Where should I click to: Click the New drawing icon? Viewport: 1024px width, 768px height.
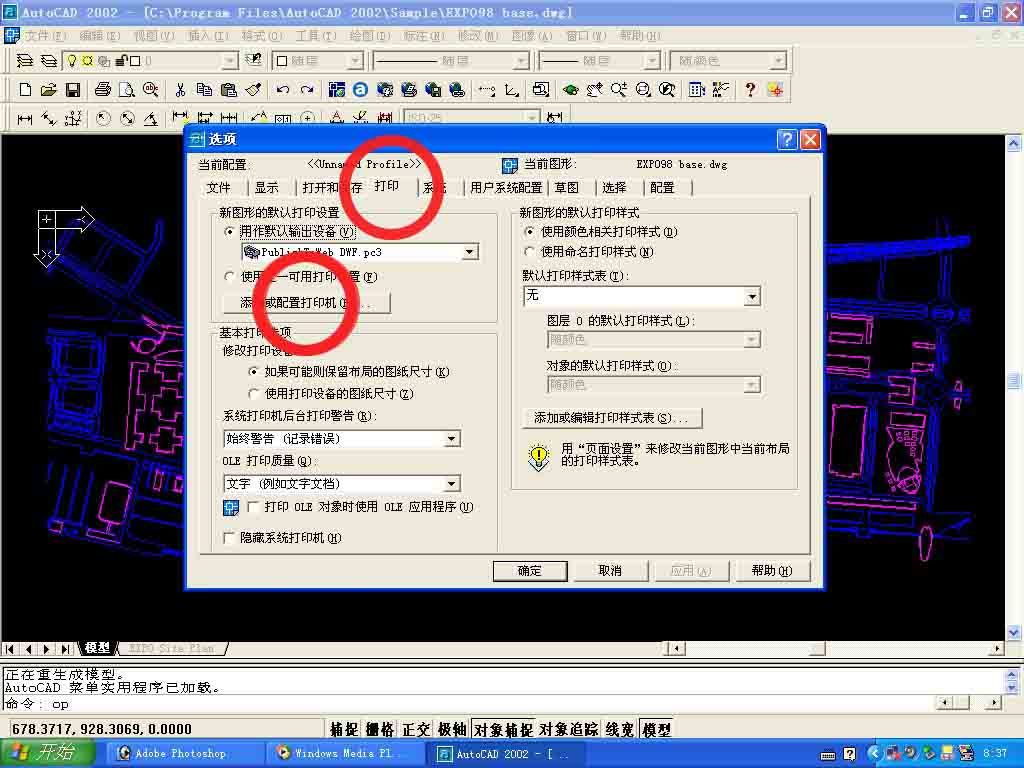click(25, 89)
